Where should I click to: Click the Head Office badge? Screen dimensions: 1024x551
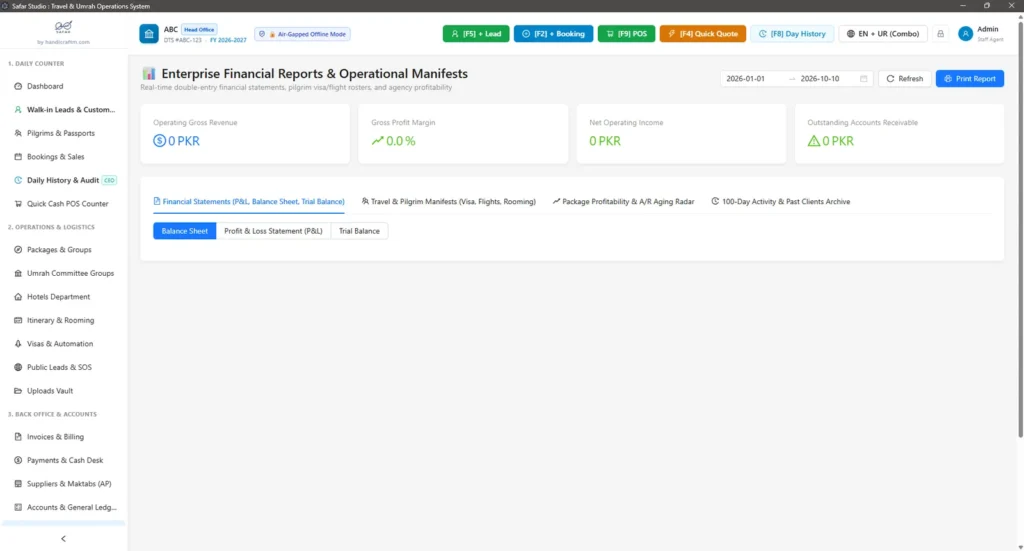coord(199,29)
